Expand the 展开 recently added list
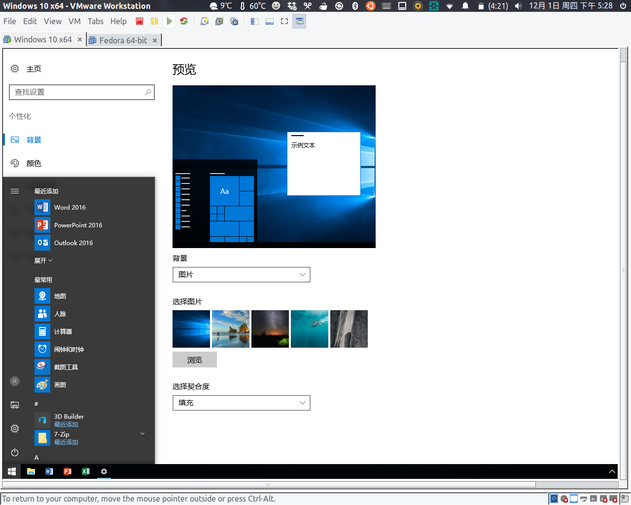The image size is (631, 505). click(x=43, y=260)
